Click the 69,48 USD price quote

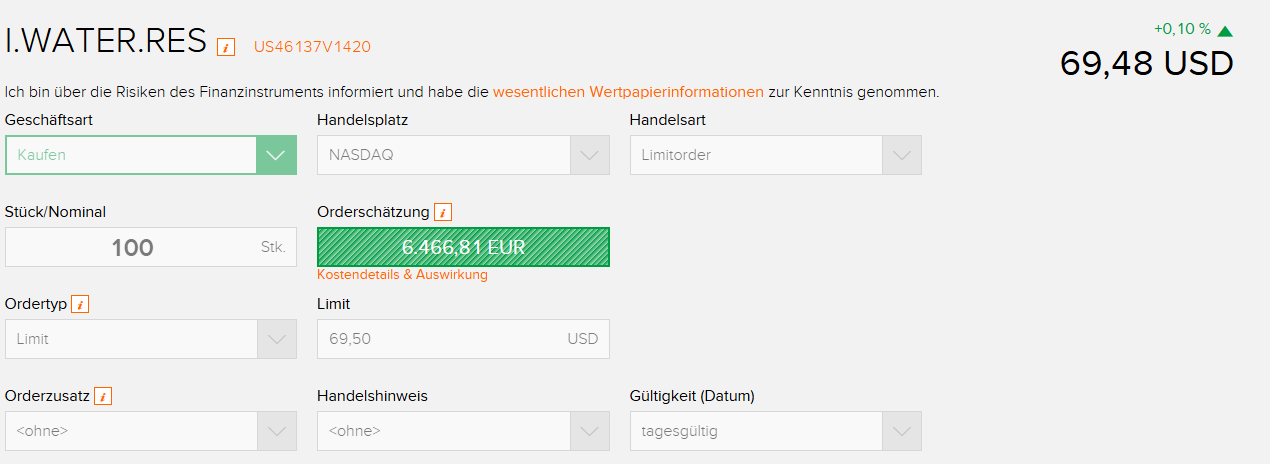pyautogui.click(x=1146, y=64)
